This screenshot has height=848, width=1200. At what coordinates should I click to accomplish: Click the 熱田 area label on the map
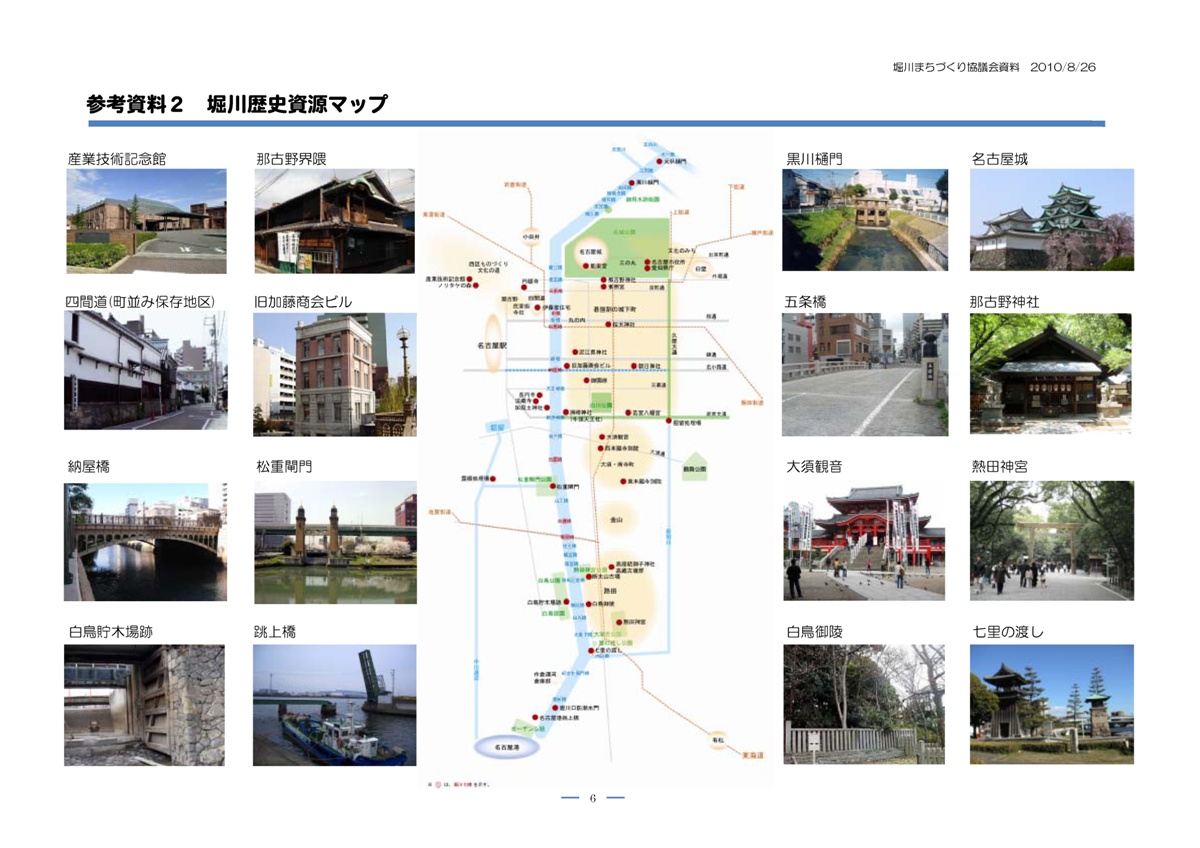coord(610,591)
